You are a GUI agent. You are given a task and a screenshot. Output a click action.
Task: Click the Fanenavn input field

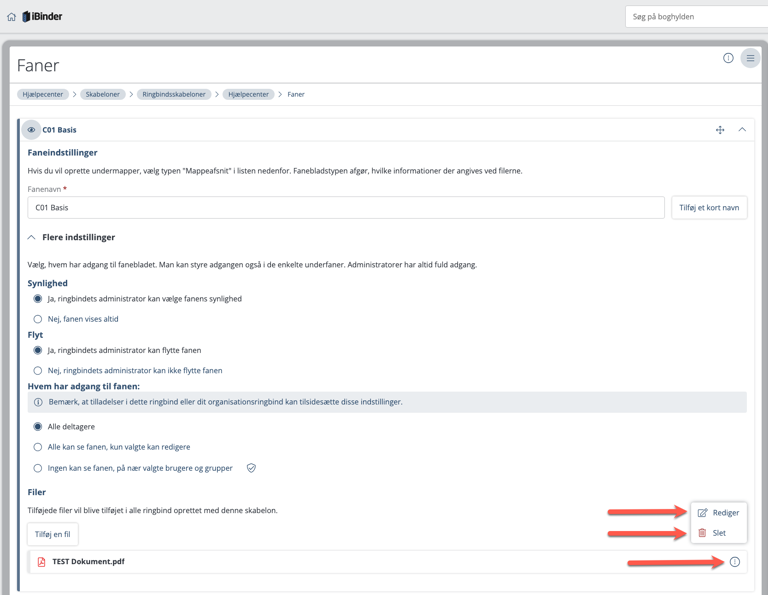(x=345, y=207)
